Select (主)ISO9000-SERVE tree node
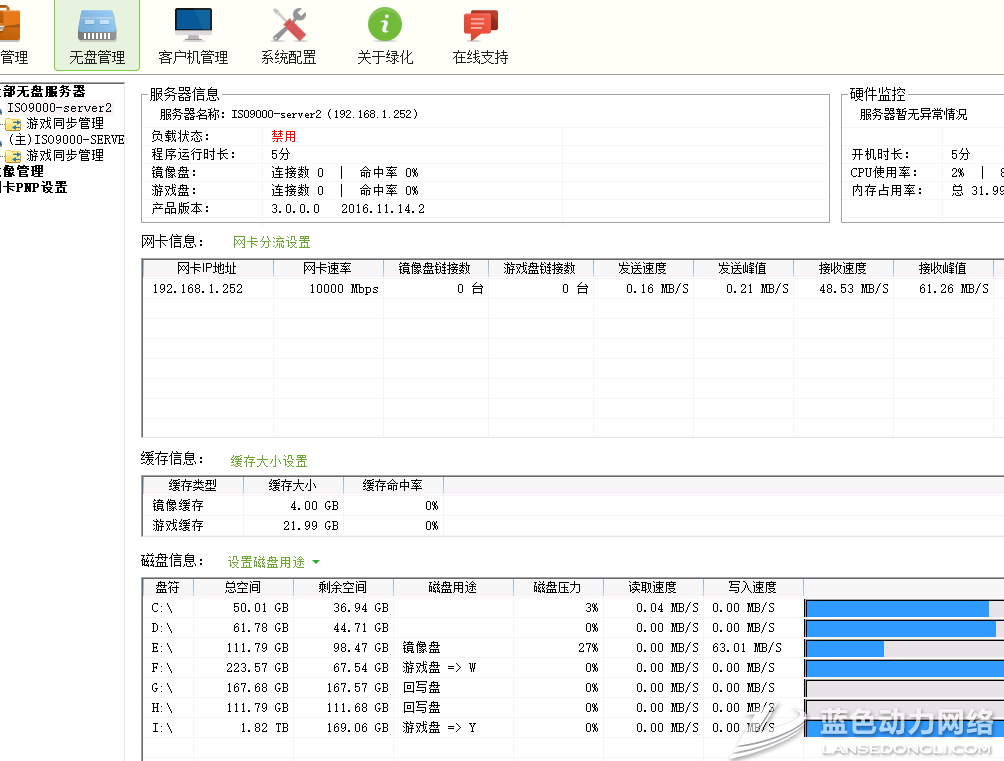Viewport: 1004px width, 761px height. point(66,140)
